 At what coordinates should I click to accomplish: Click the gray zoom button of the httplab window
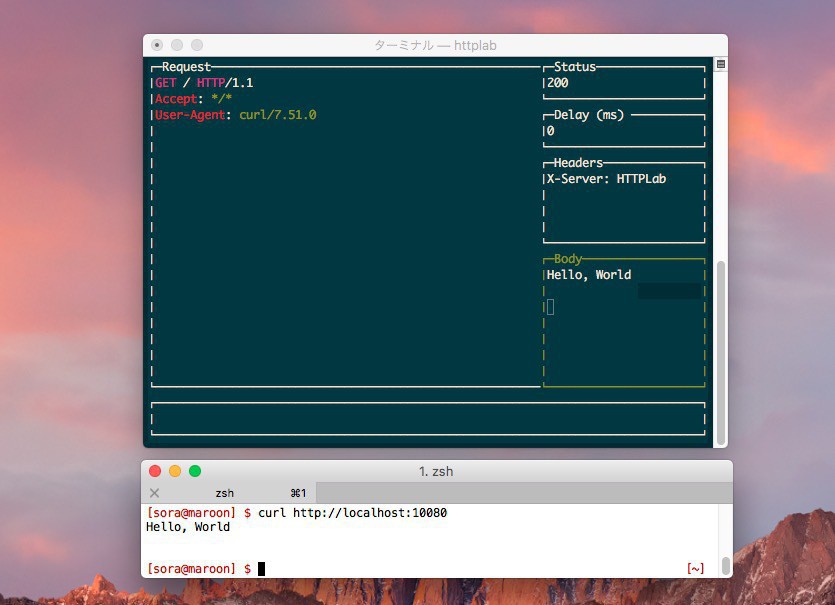click(197, 45)
